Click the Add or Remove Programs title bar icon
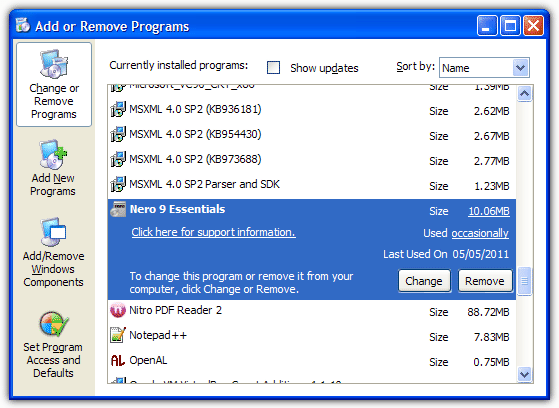Image resolution: width=559 pixels, height=408 pixels. [x=23, y=25]
